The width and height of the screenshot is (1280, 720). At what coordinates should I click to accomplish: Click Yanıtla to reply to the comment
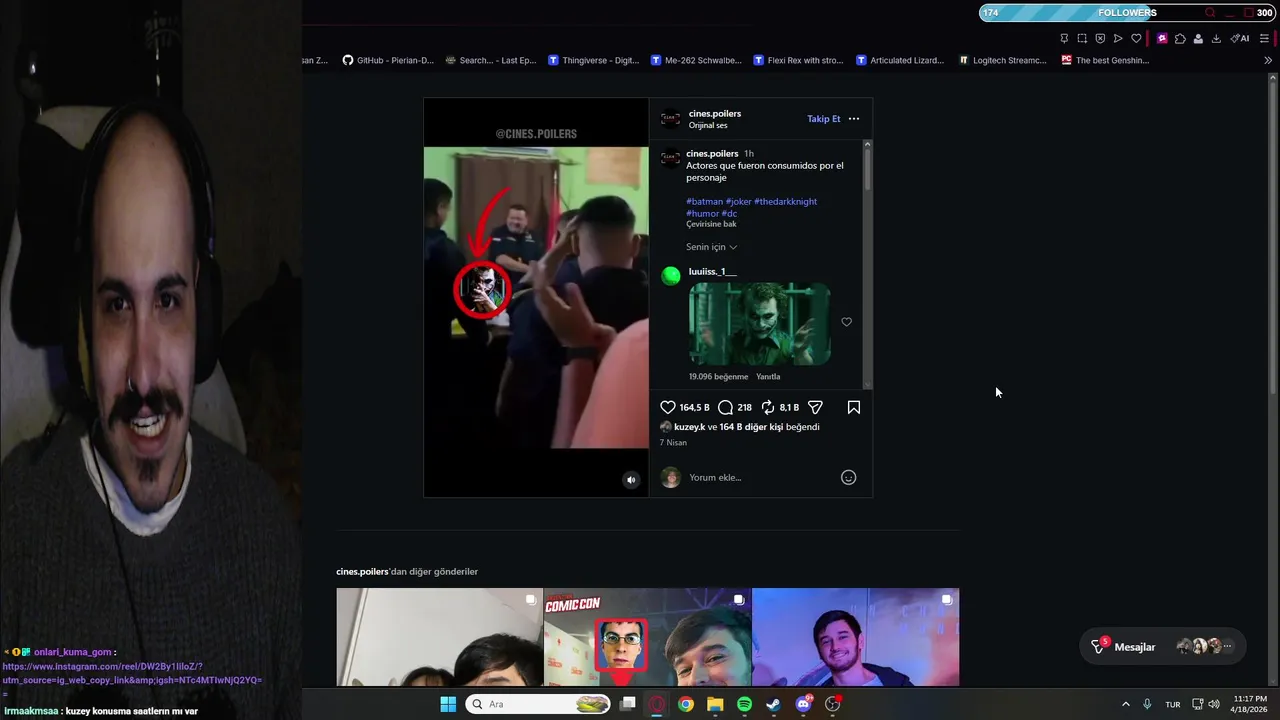(x=768, y=377)
